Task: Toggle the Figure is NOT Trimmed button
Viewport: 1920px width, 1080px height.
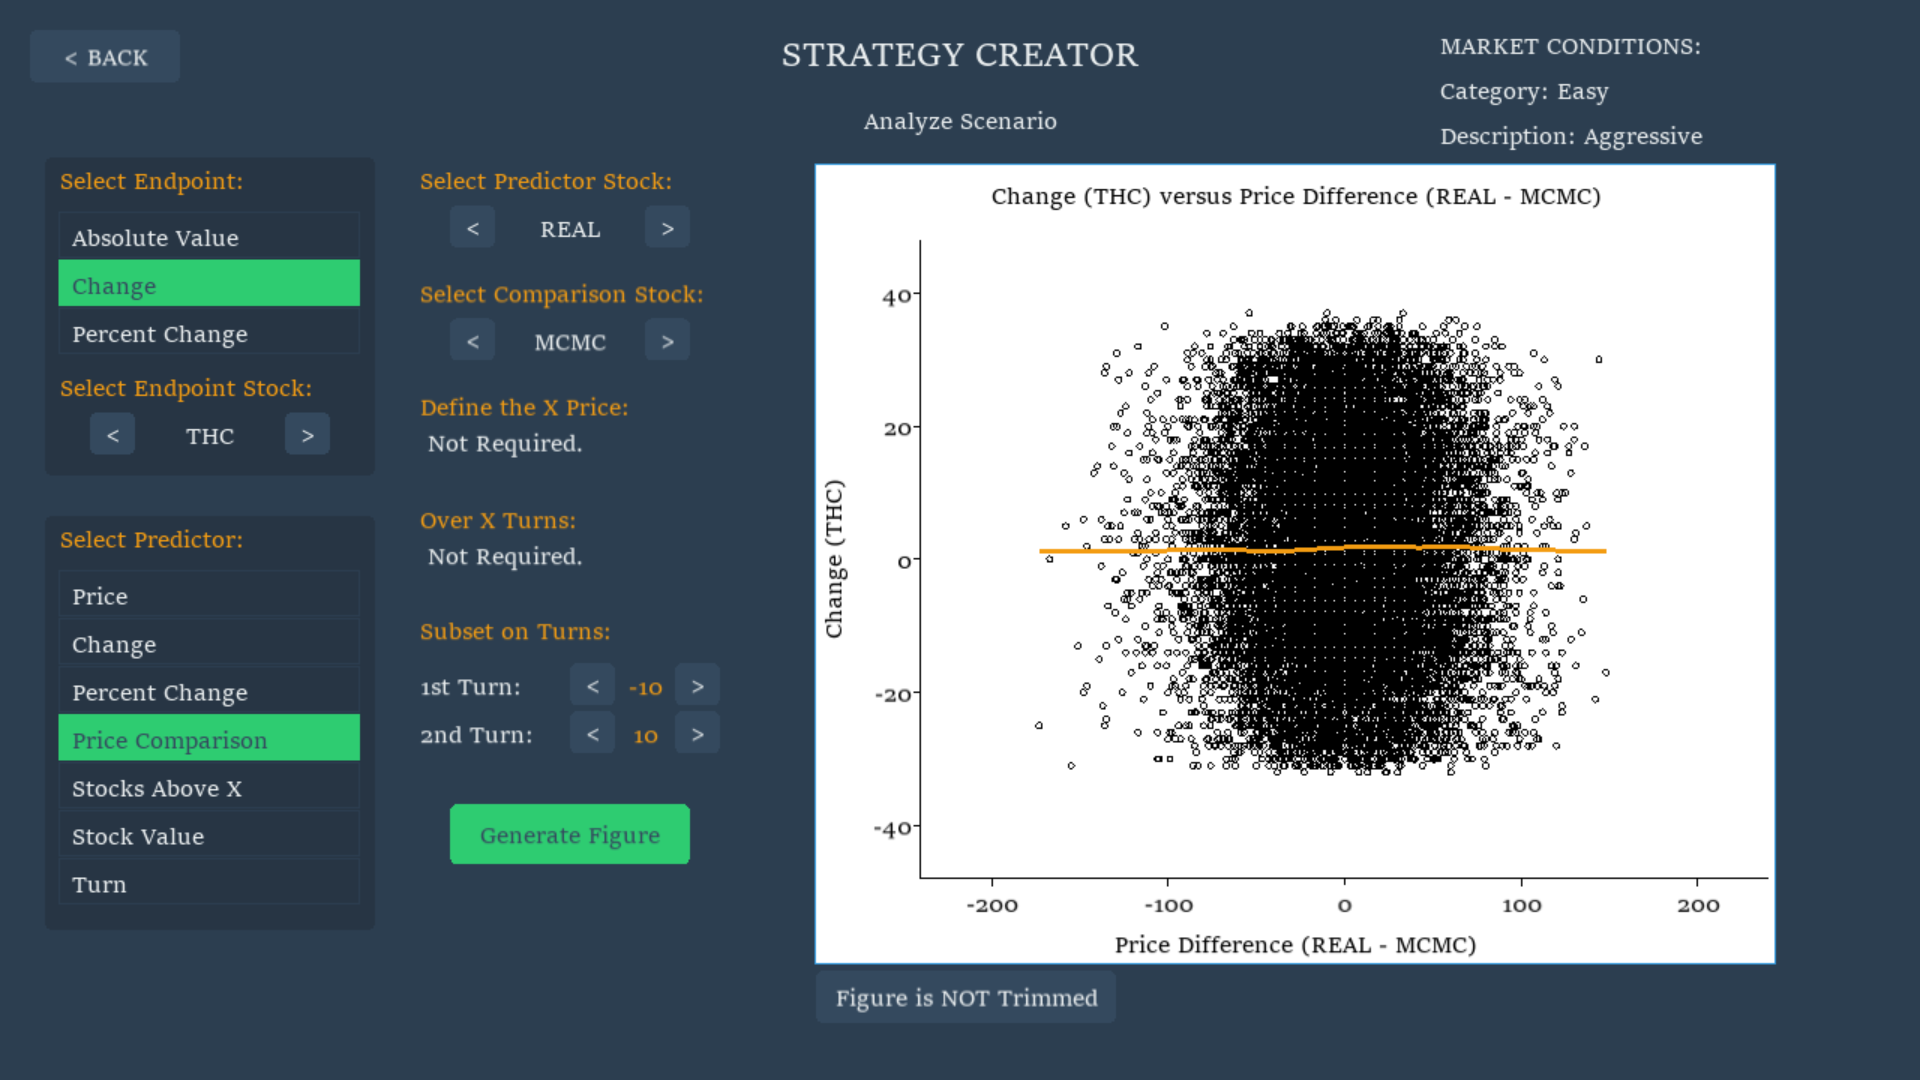Action: point(965,997)
